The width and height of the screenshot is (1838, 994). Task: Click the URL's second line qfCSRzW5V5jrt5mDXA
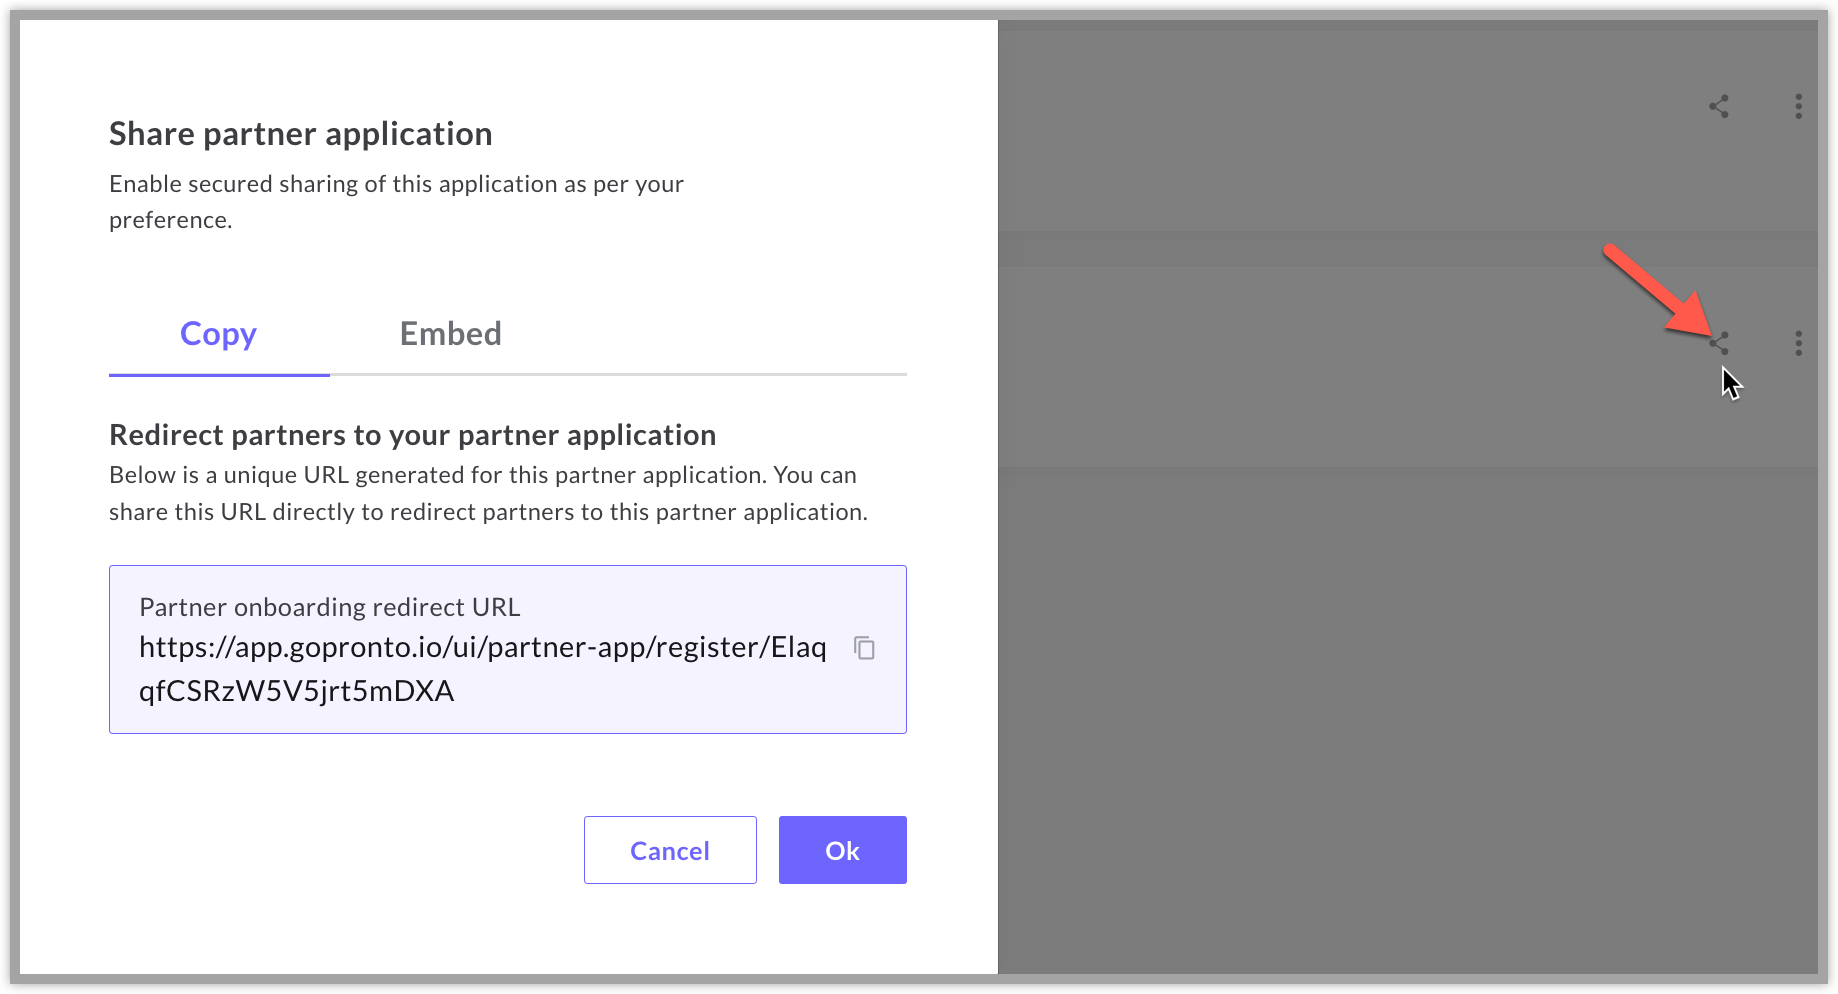click(296, 691)
